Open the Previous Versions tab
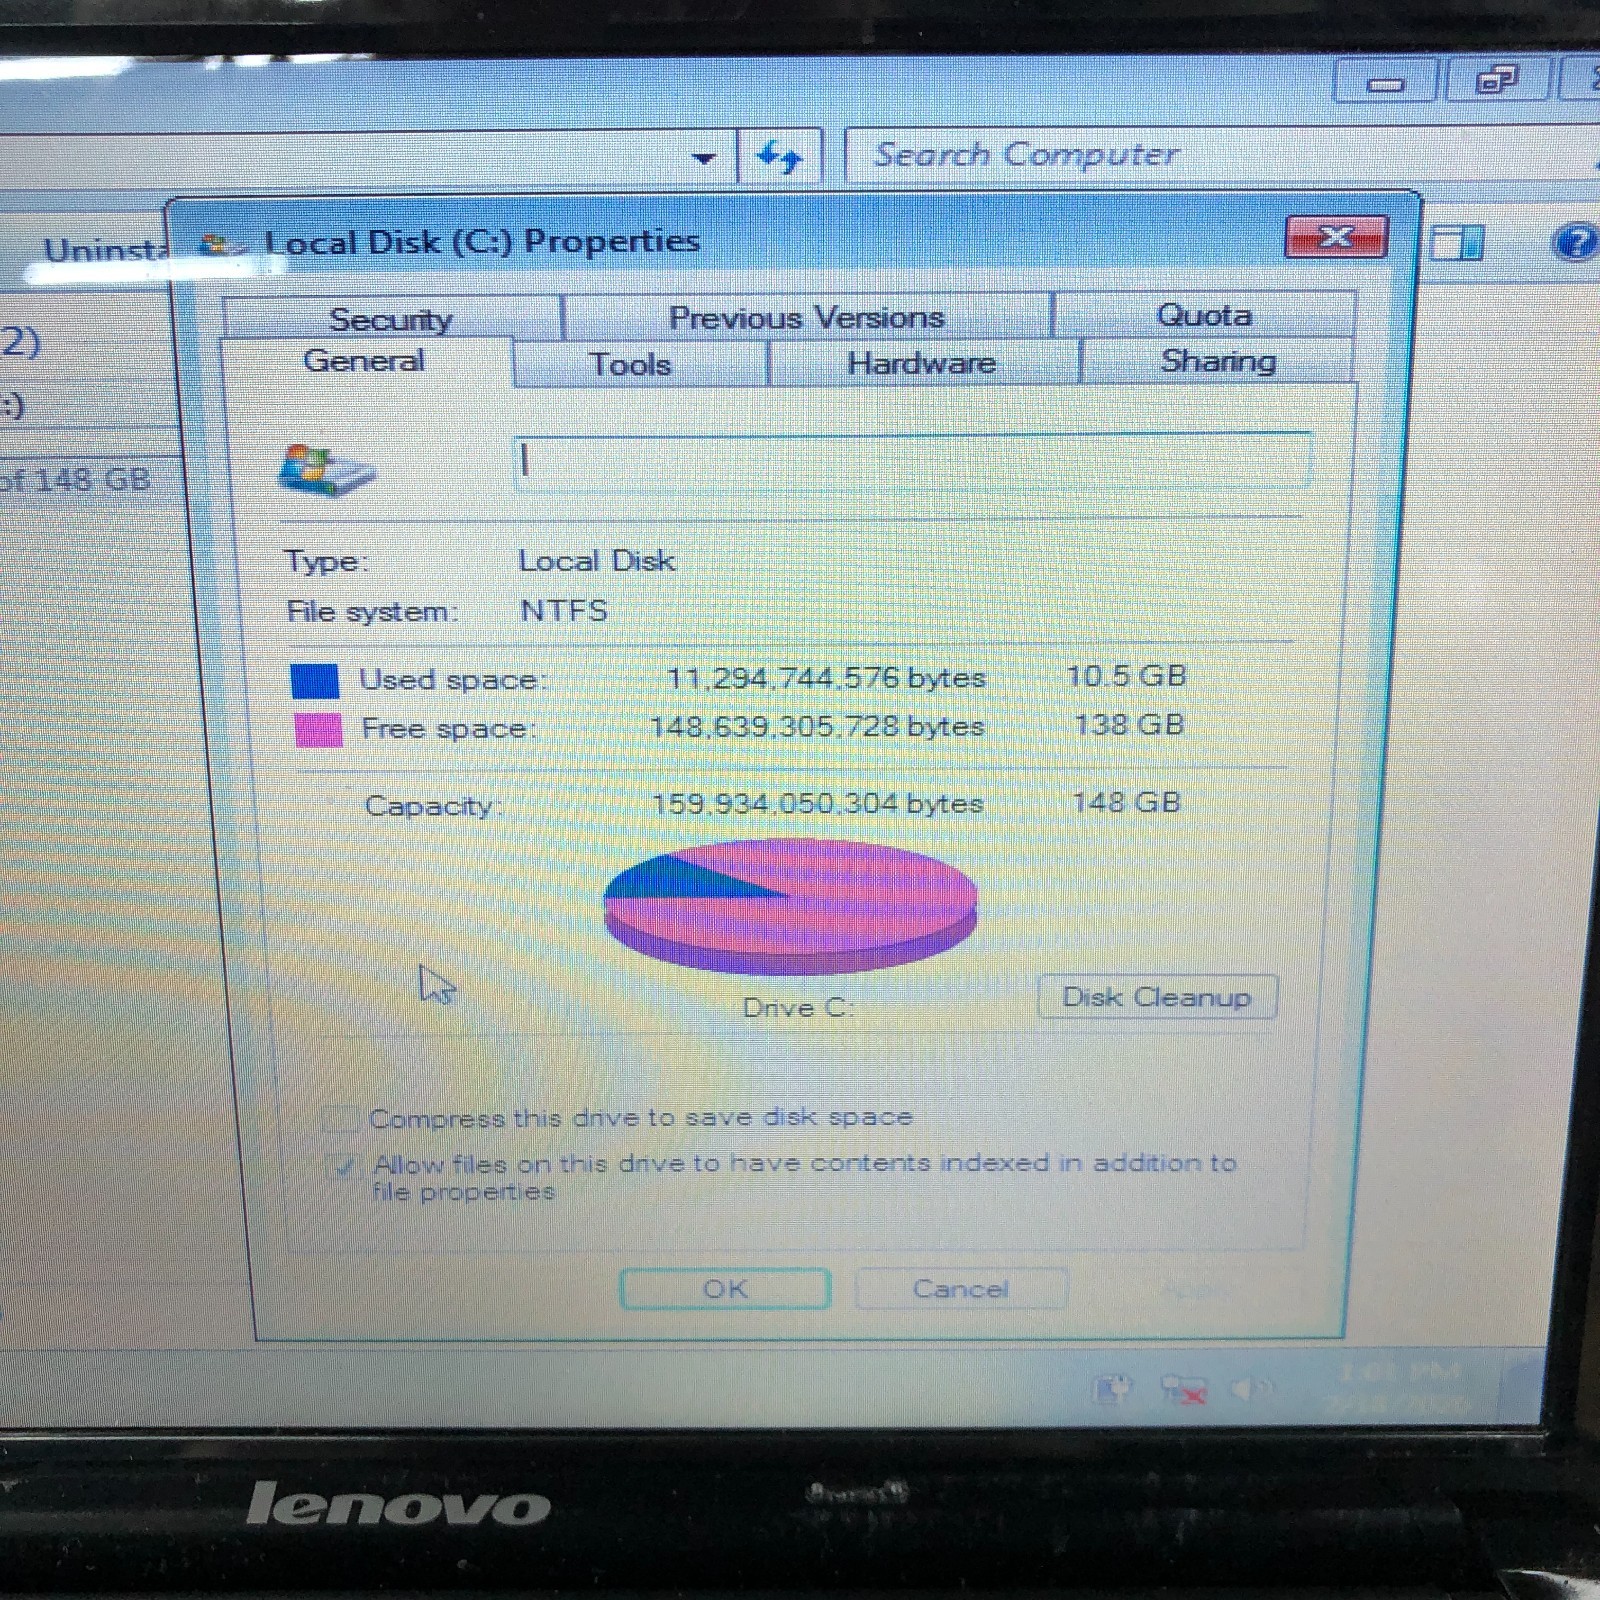1600x1600 pixels. click(x=807, y=317)
